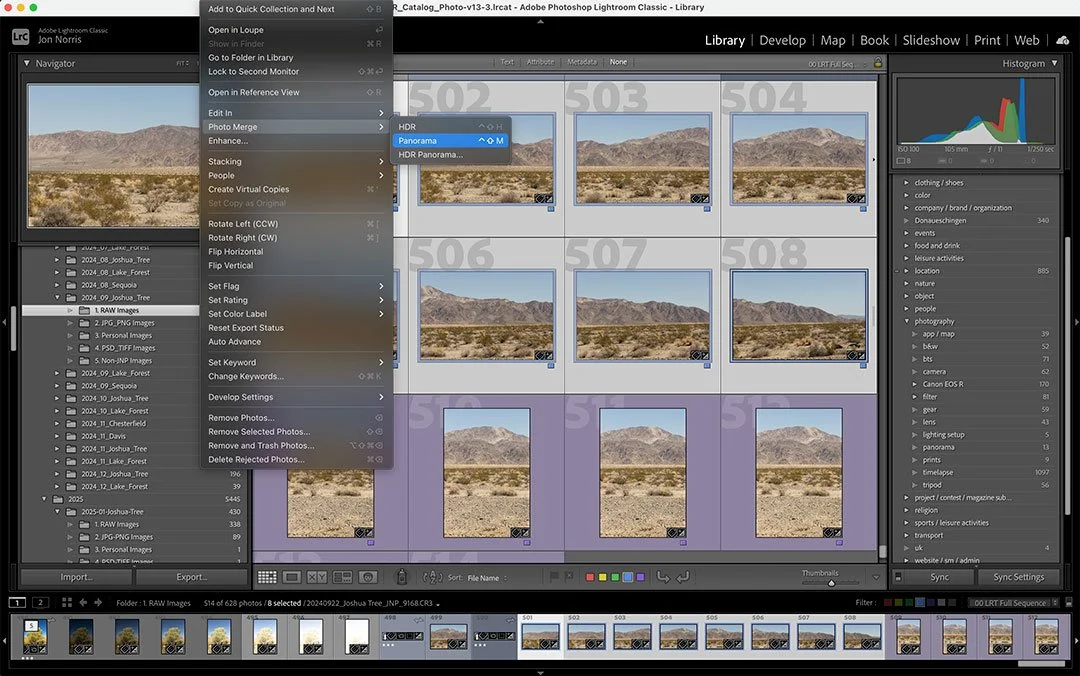
Task: Collapse the Histogram panel
Action: click(x=1054, y=63)
